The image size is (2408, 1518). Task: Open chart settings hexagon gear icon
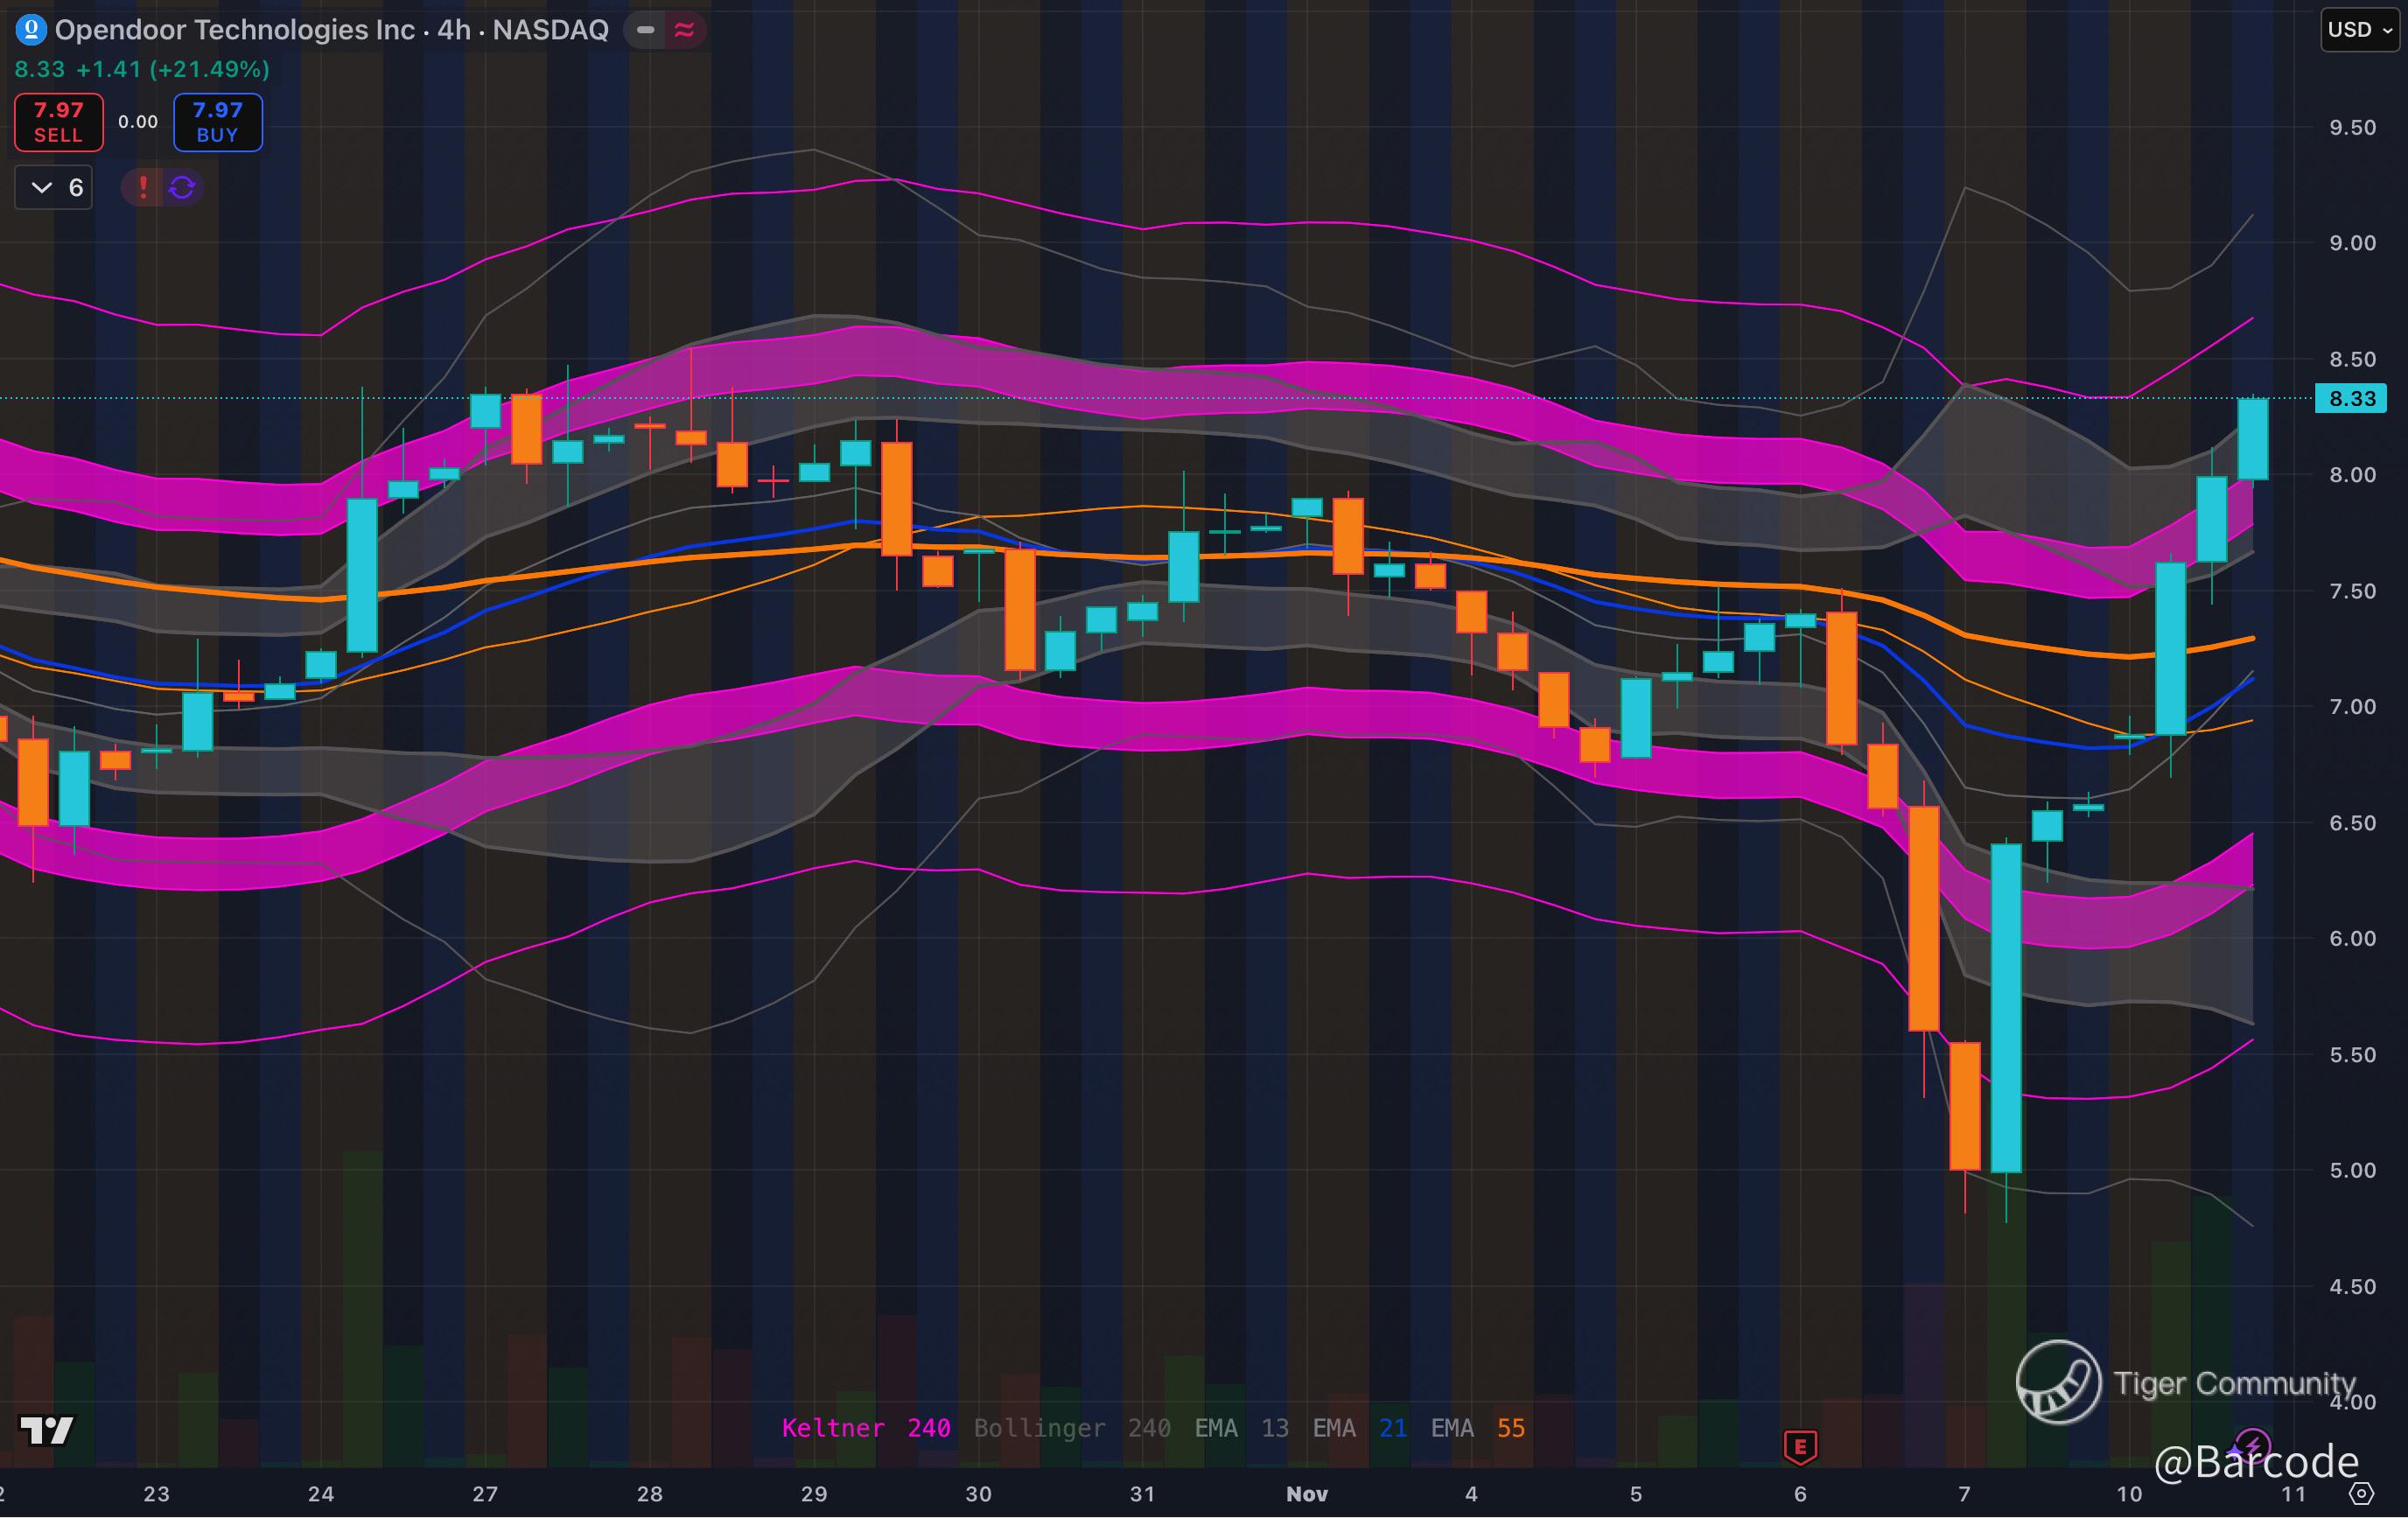coord(2361,1494)
